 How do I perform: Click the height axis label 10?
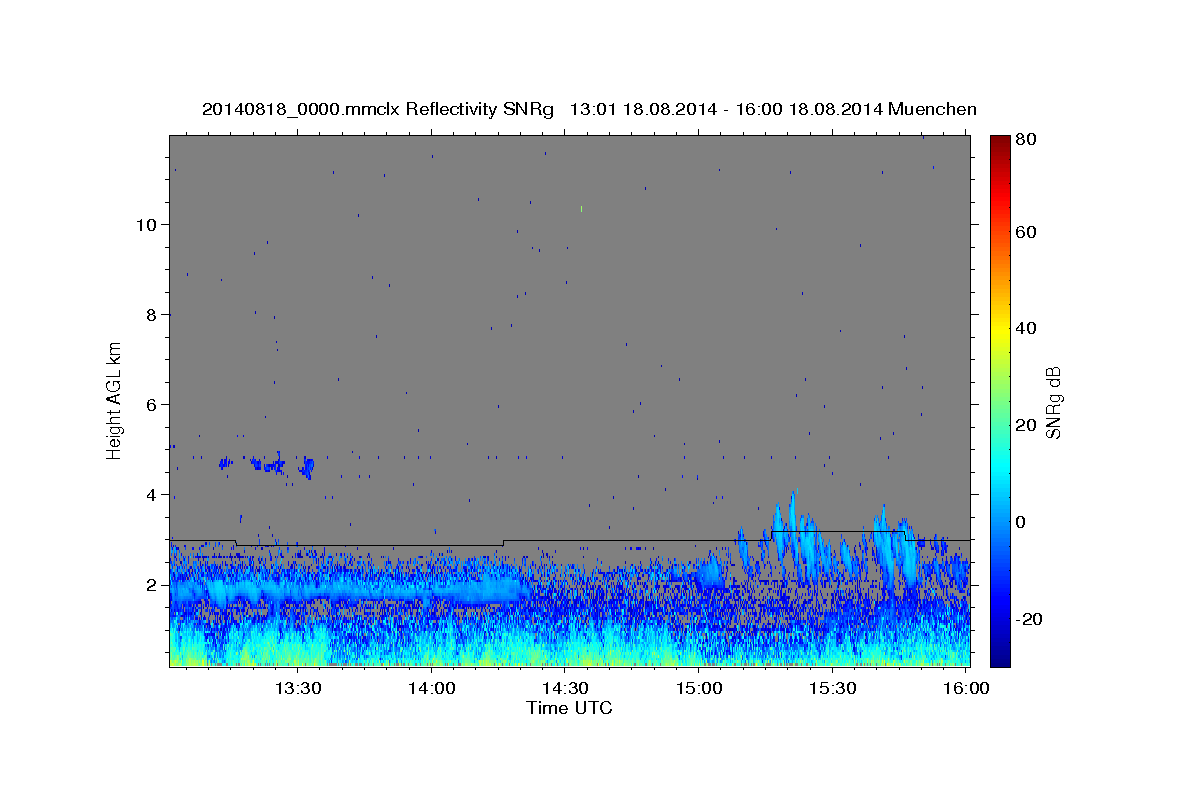tap(146, 224)
